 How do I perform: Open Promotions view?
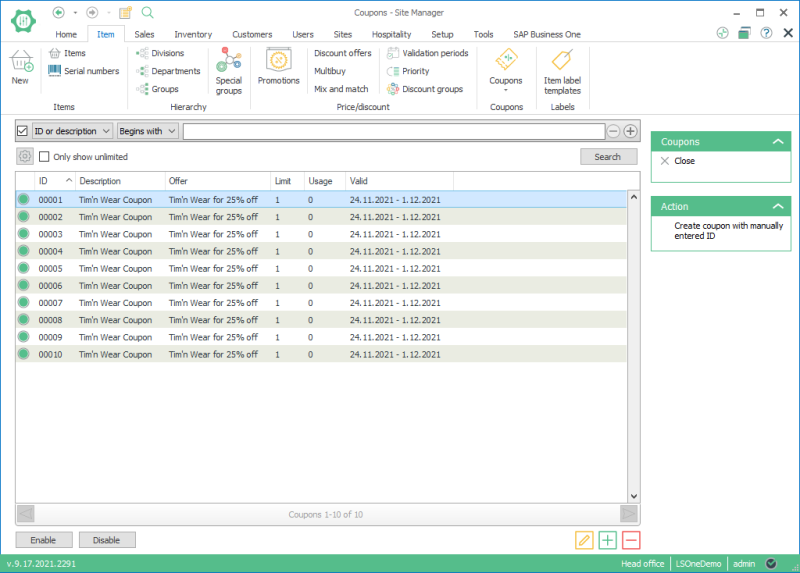278,66
